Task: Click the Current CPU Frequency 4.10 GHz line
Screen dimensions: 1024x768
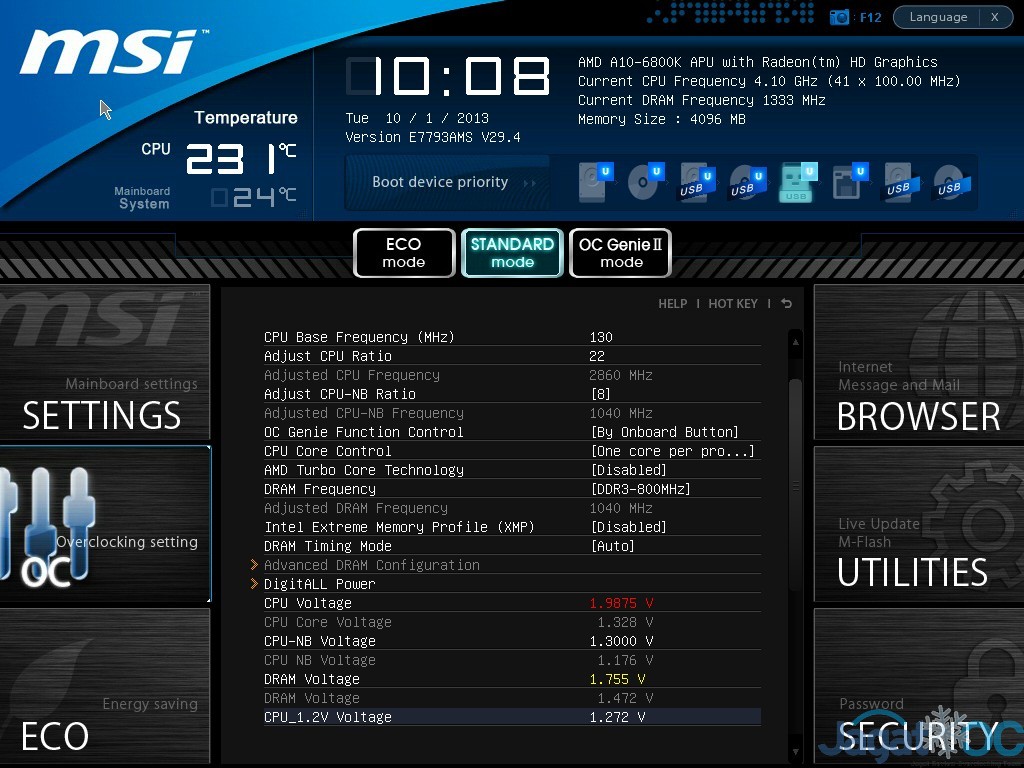Action: [769, 81]
